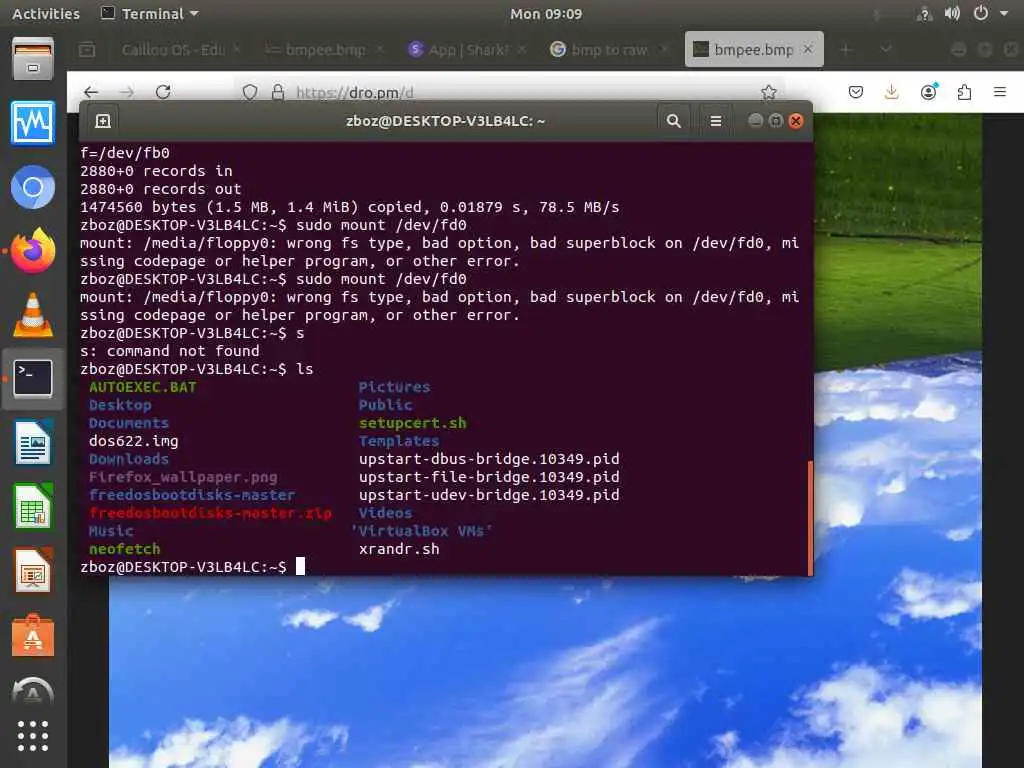Click dos622.img in the ls output
Image resolution: width=1024 pixels, height=768 pixels.
coord(133,441)
